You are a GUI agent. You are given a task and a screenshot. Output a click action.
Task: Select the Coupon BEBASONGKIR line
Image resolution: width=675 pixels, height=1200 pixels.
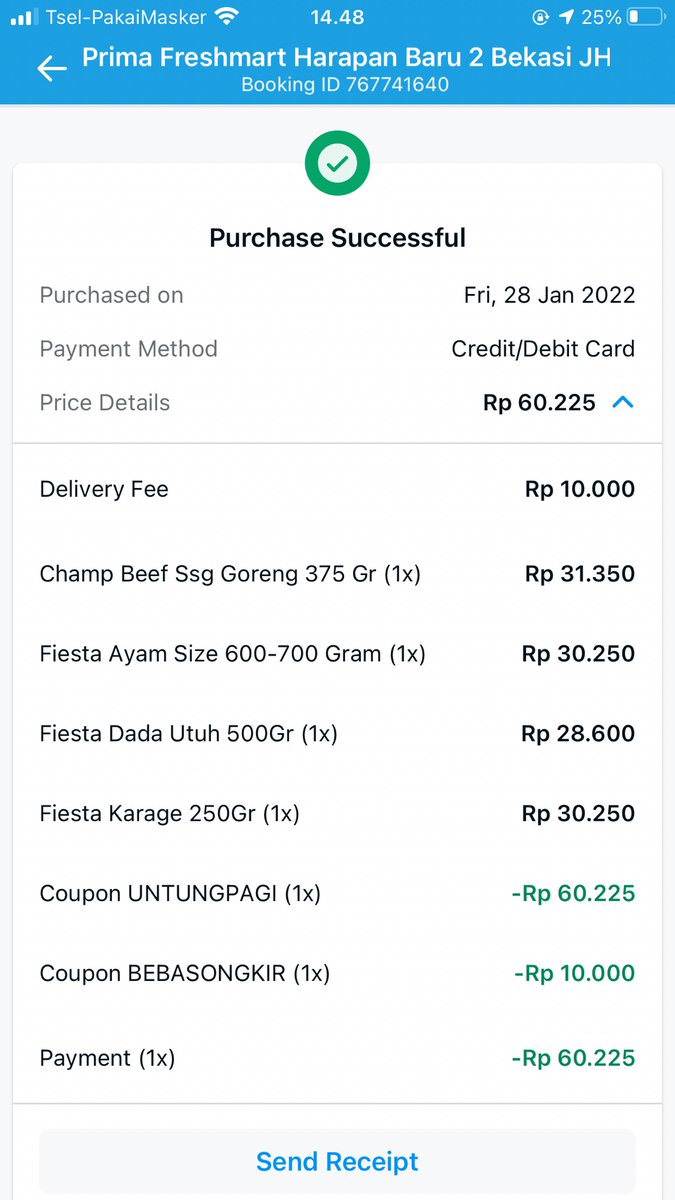(x=337, y=973)
